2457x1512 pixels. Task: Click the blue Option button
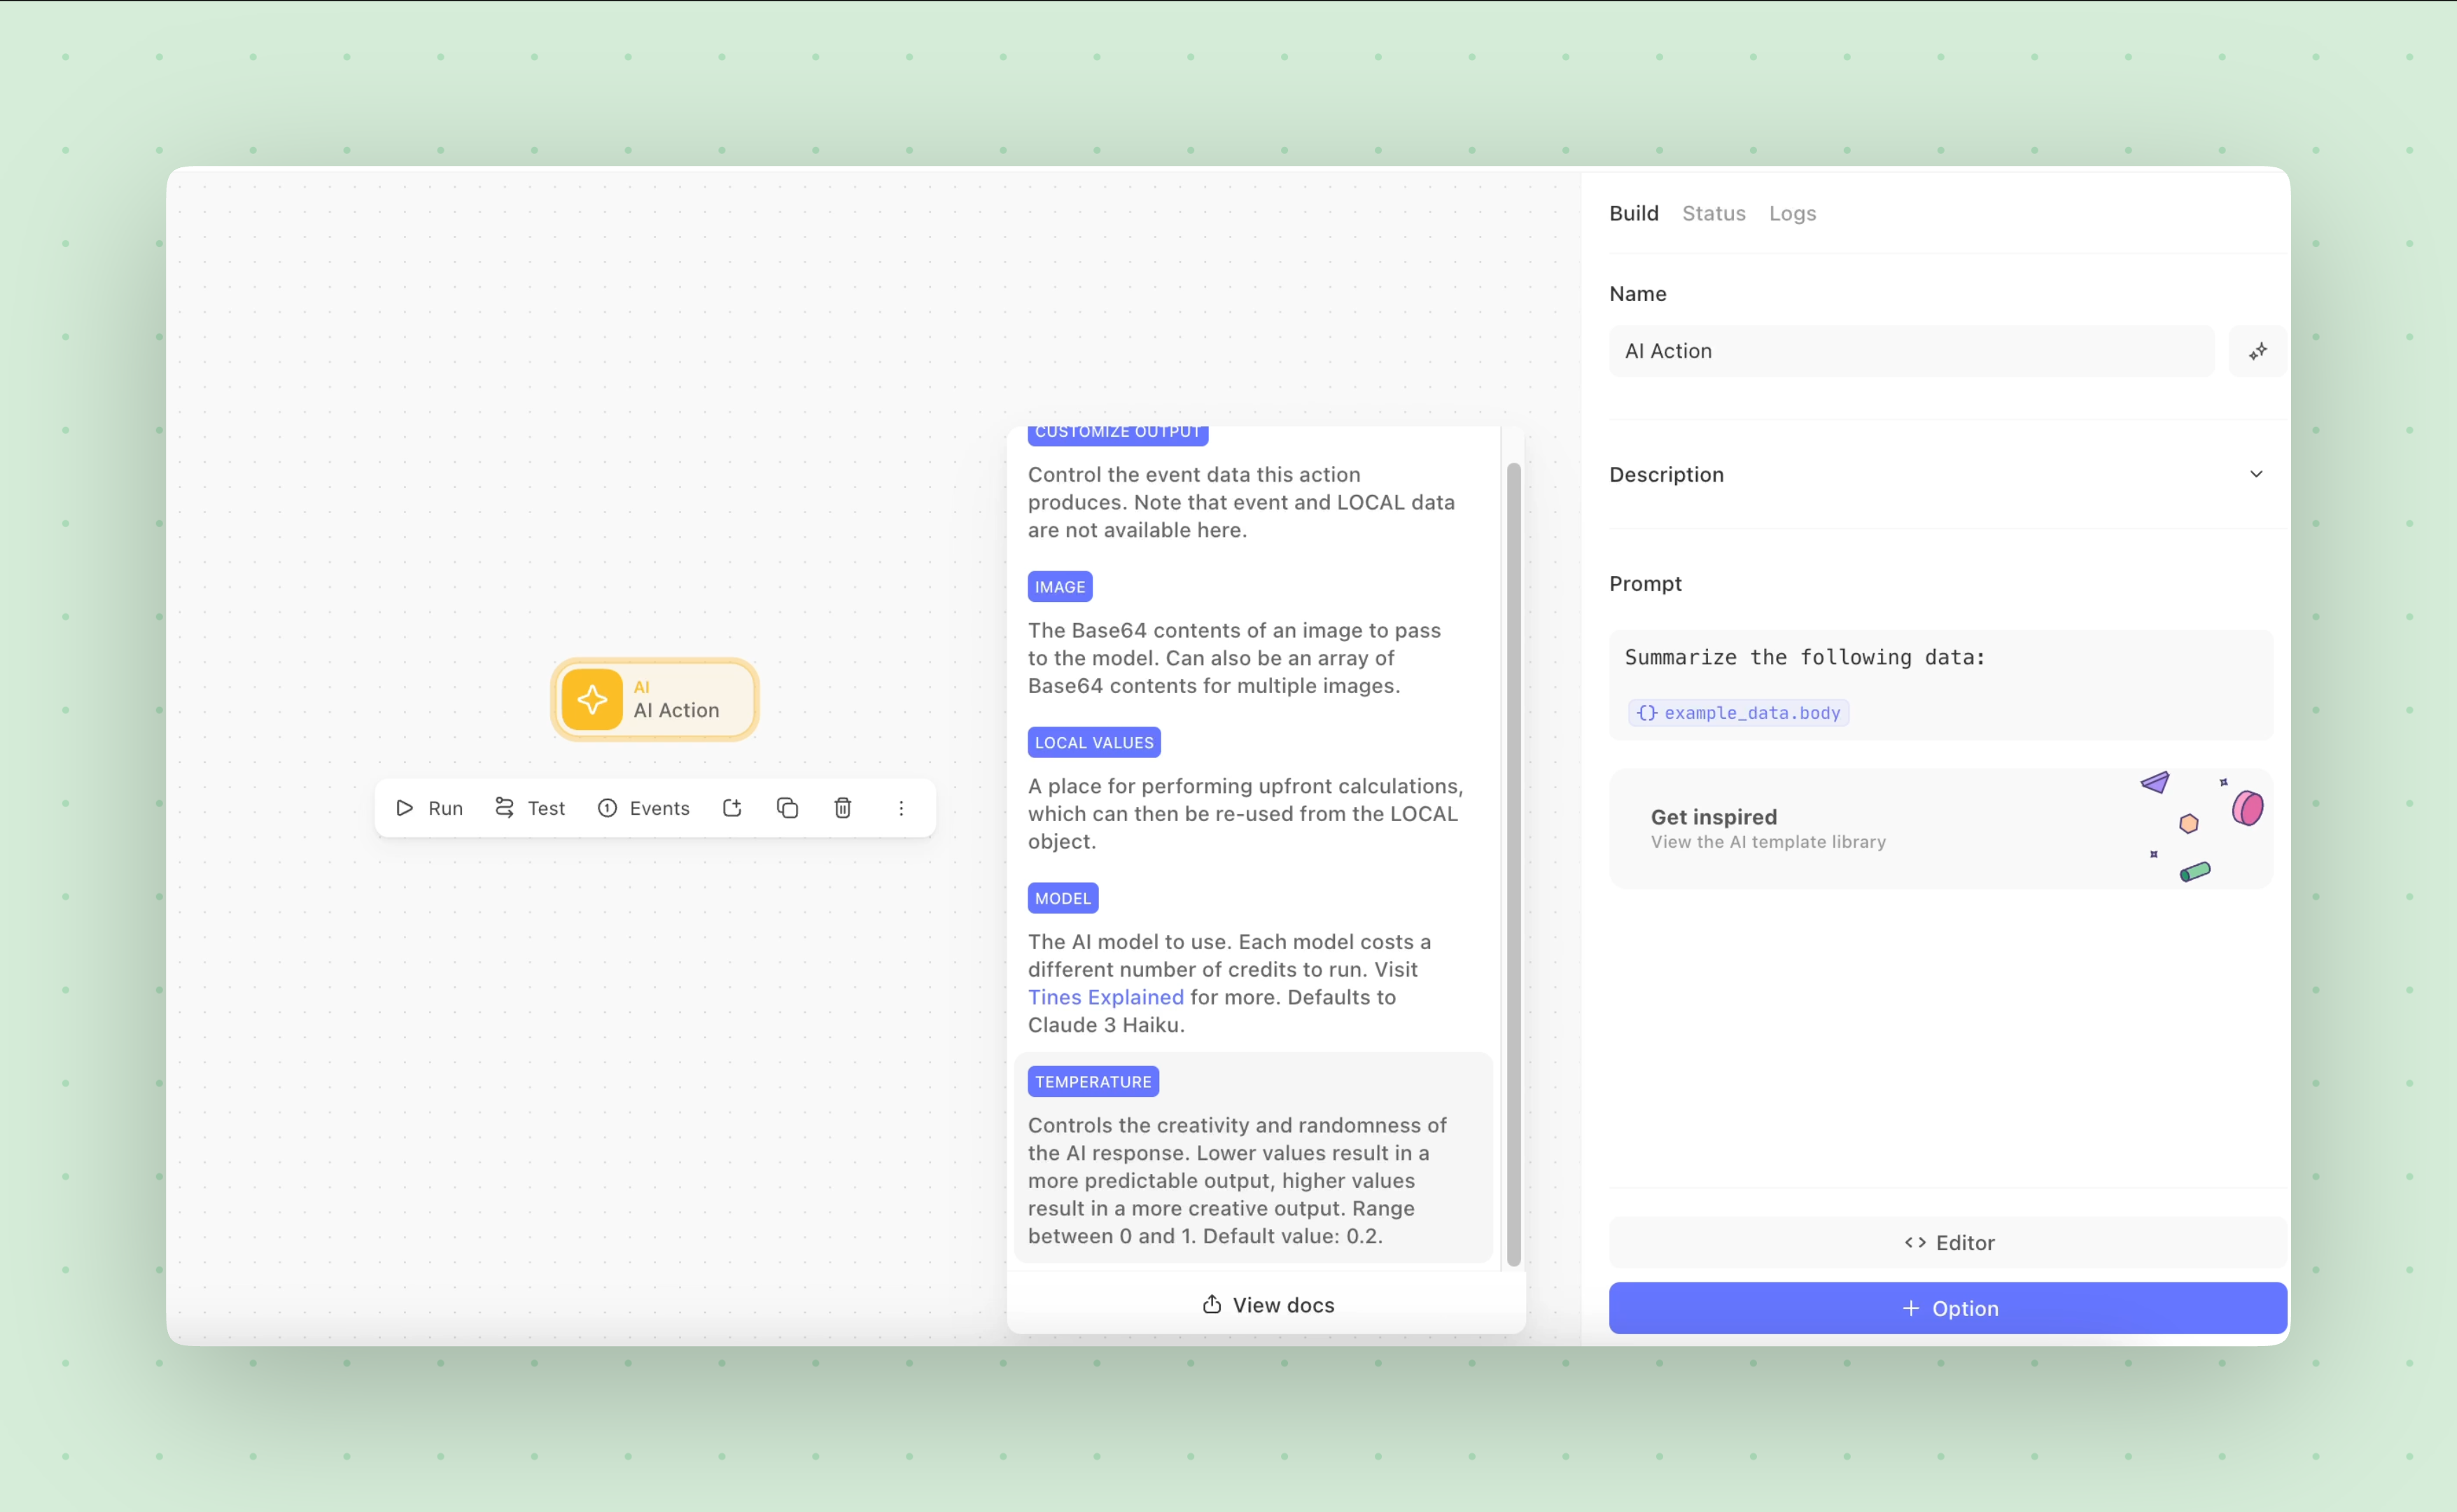[x=1948, y=1308]
